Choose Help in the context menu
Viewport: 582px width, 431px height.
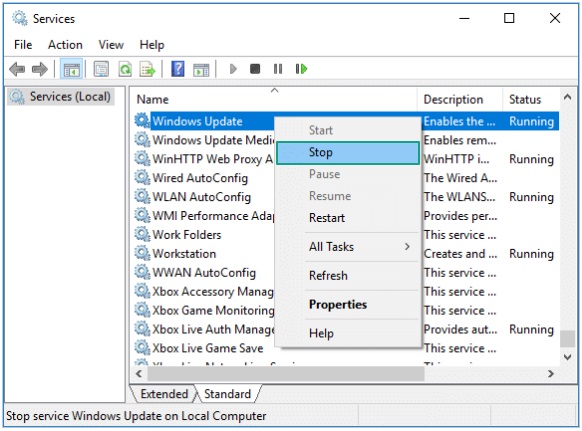pos(348,333)
